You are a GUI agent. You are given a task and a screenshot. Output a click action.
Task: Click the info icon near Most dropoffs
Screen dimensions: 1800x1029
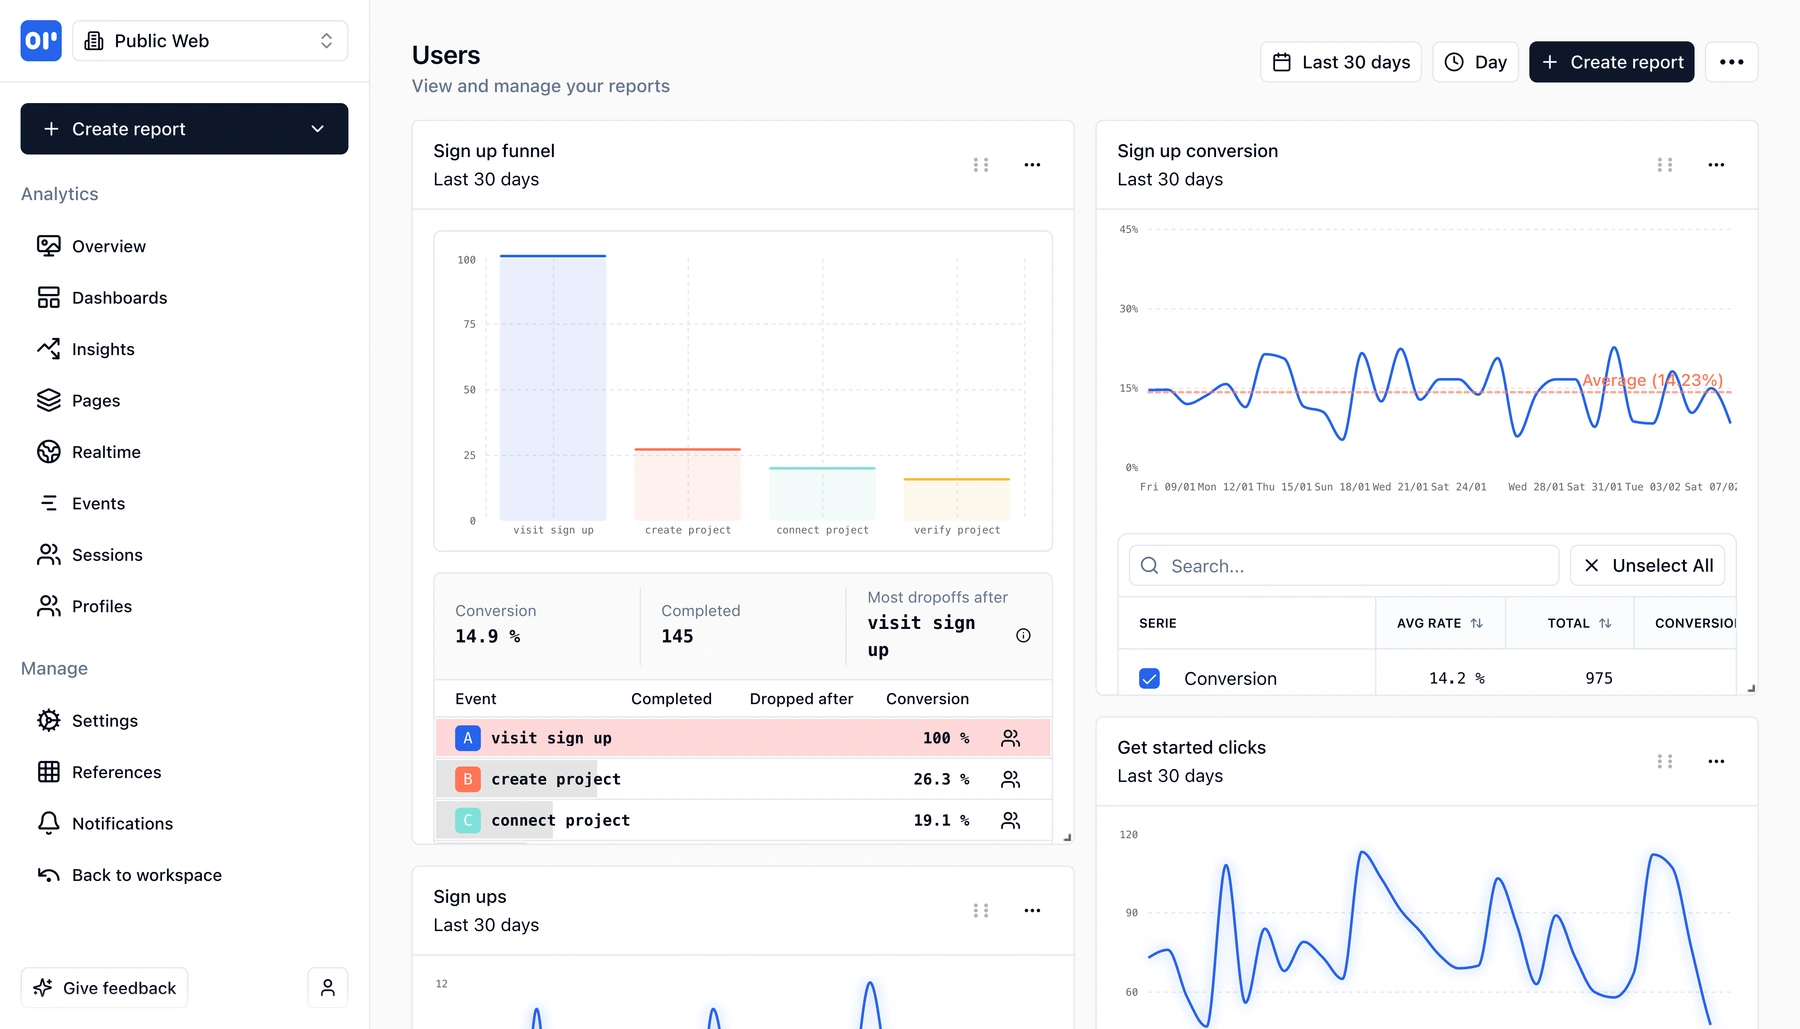(1023, 635)
